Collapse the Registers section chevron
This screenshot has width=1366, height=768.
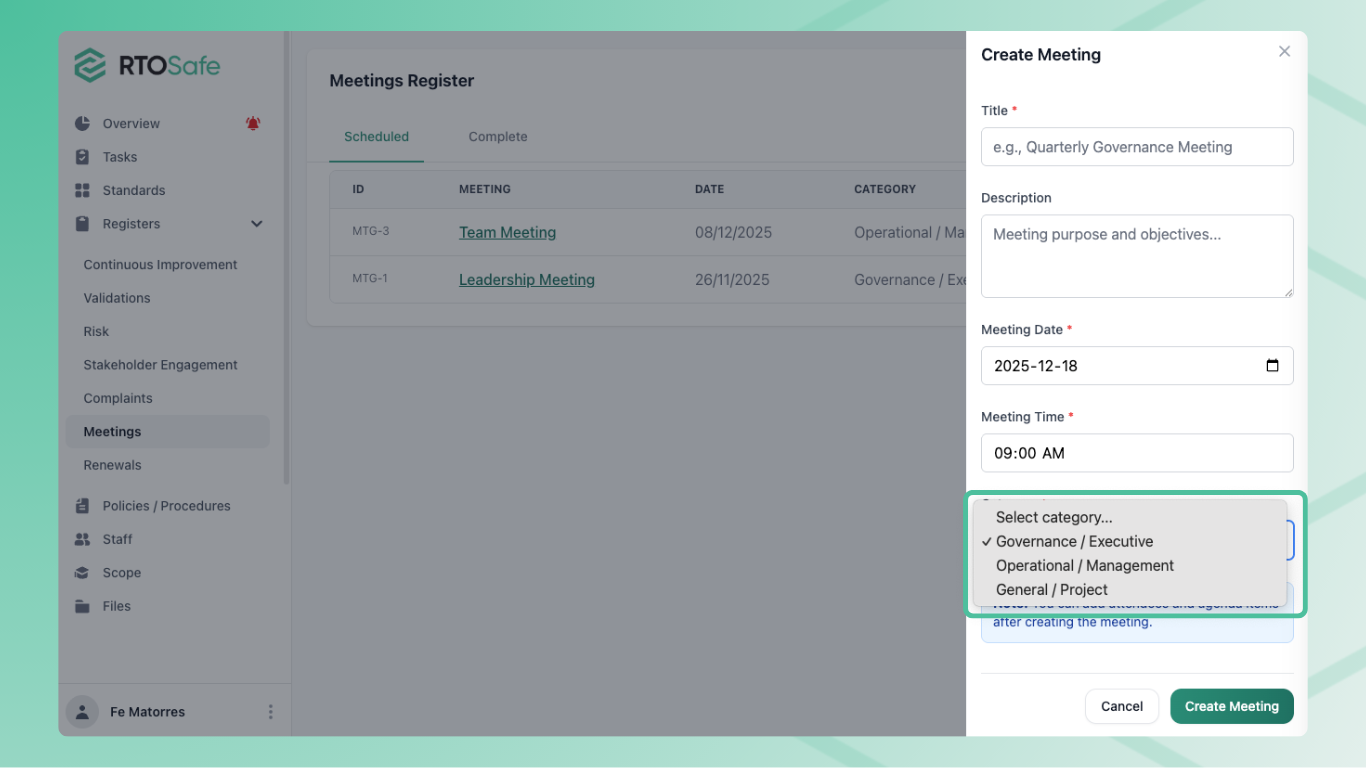[x=257, y=224]
